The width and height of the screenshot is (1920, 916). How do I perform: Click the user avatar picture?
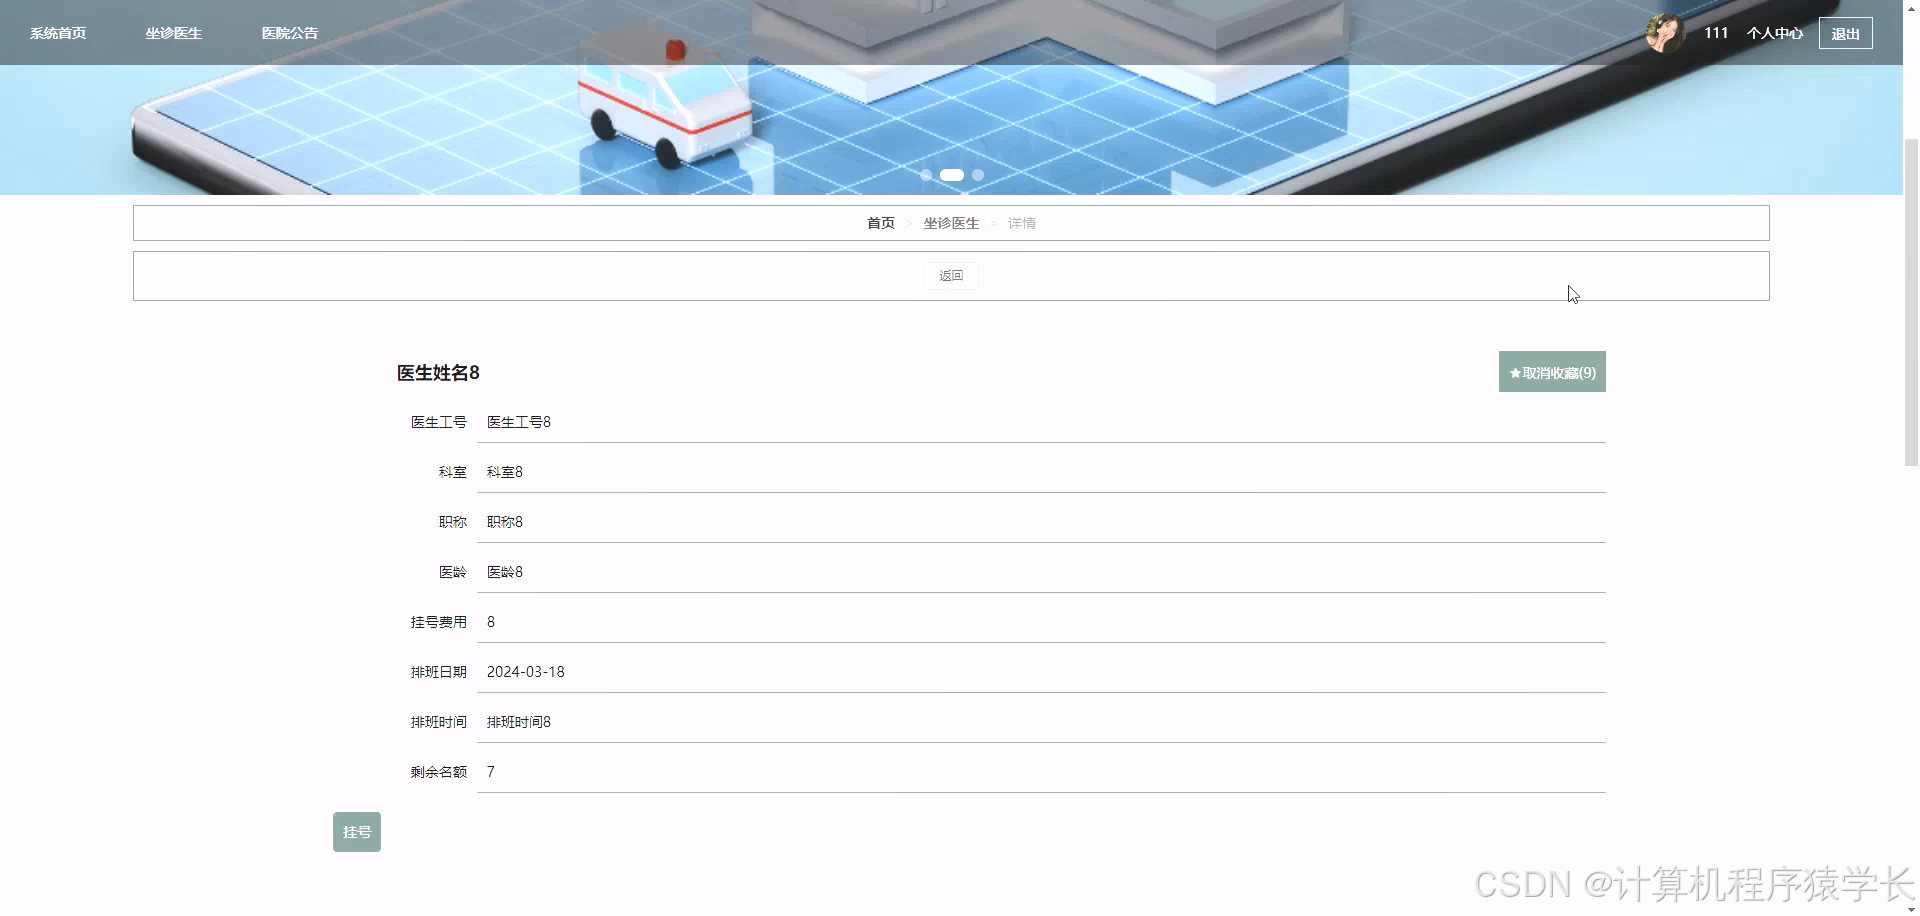1666,33
